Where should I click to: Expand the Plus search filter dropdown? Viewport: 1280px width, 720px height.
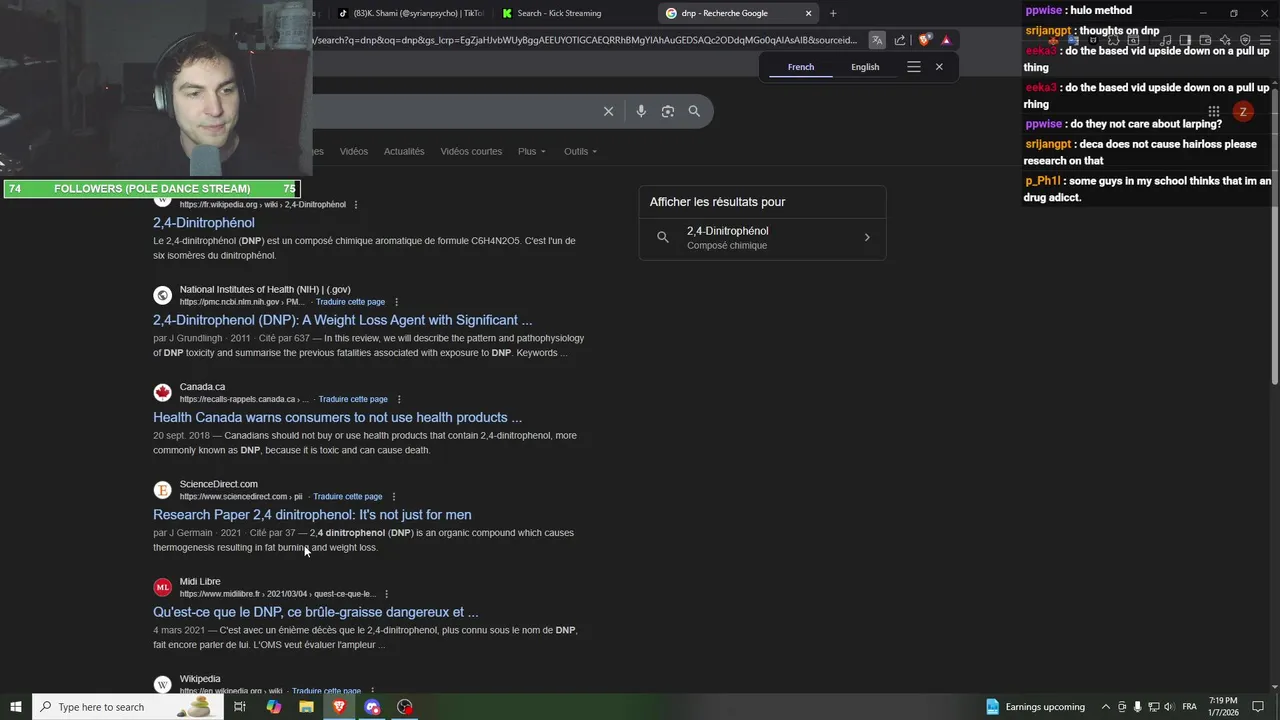[532, 151]
